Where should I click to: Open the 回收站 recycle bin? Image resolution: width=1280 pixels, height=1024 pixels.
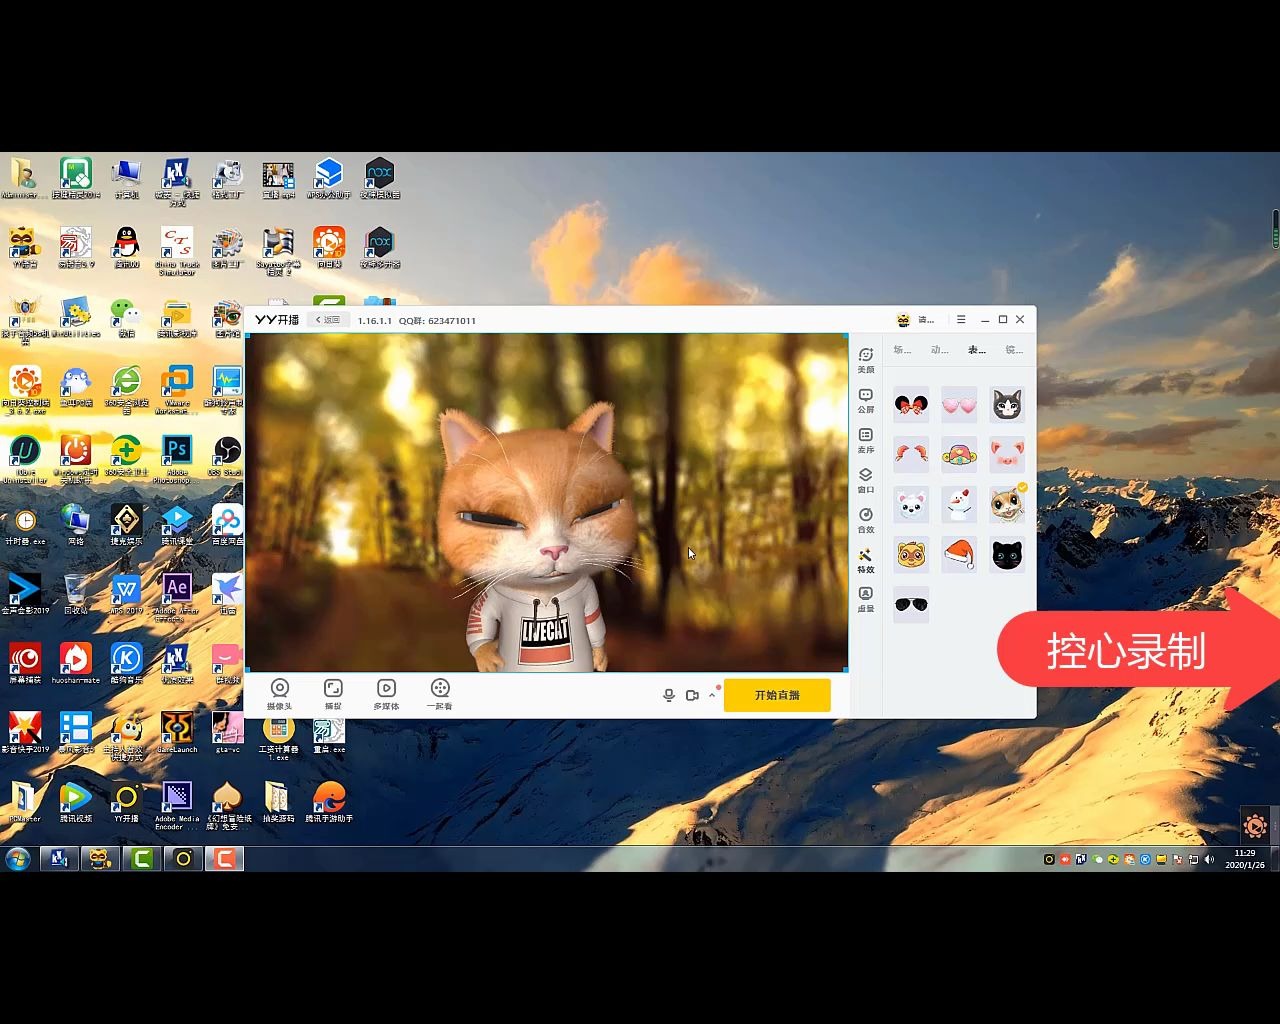tap(75, 594)
